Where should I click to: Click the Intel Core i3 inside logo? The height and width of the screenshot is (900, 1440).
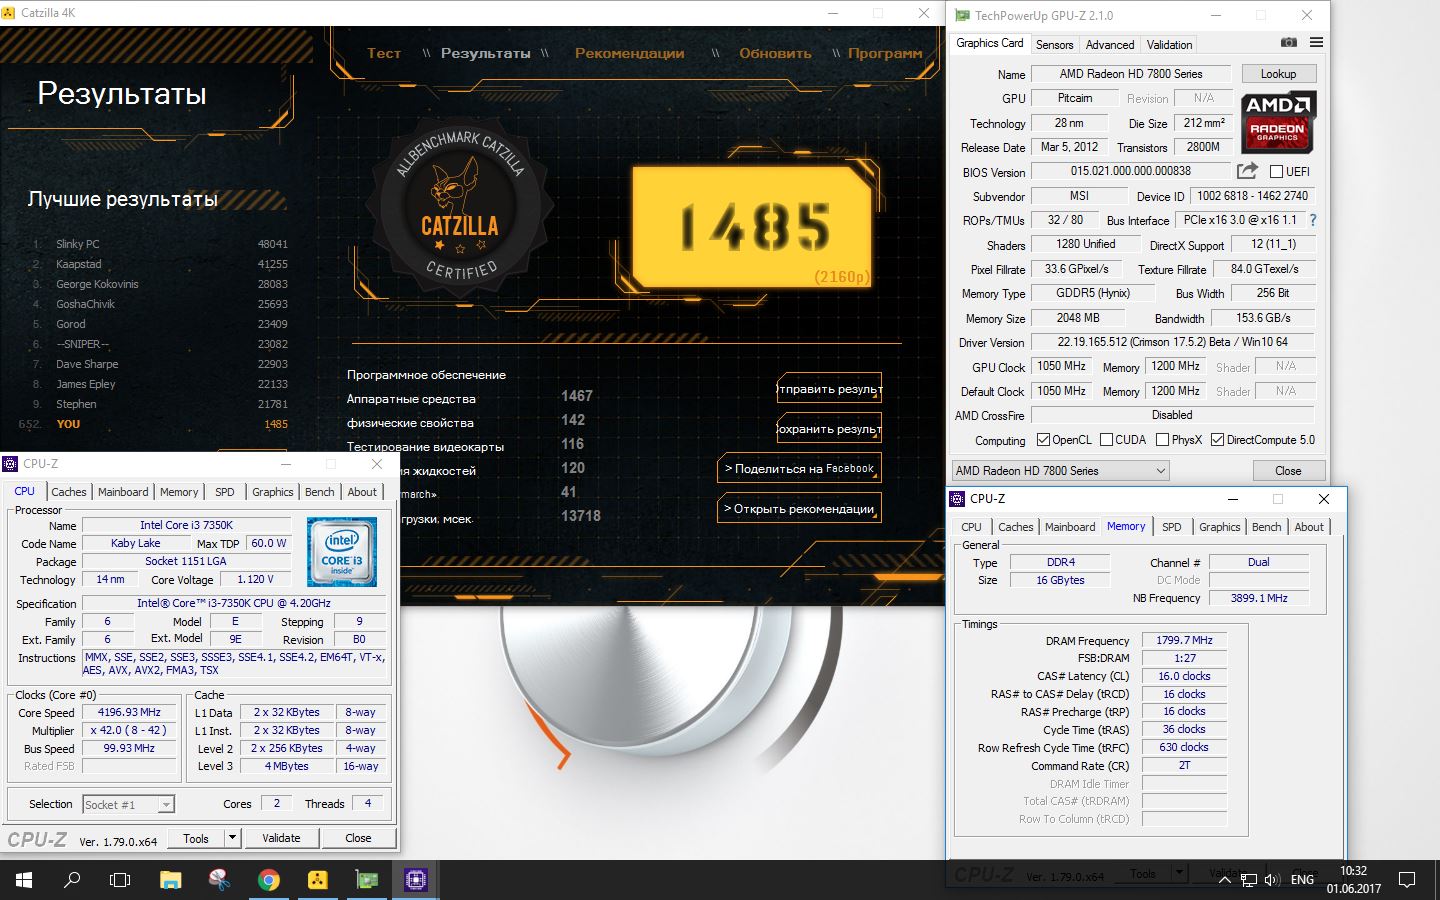(x=342, y=551)
